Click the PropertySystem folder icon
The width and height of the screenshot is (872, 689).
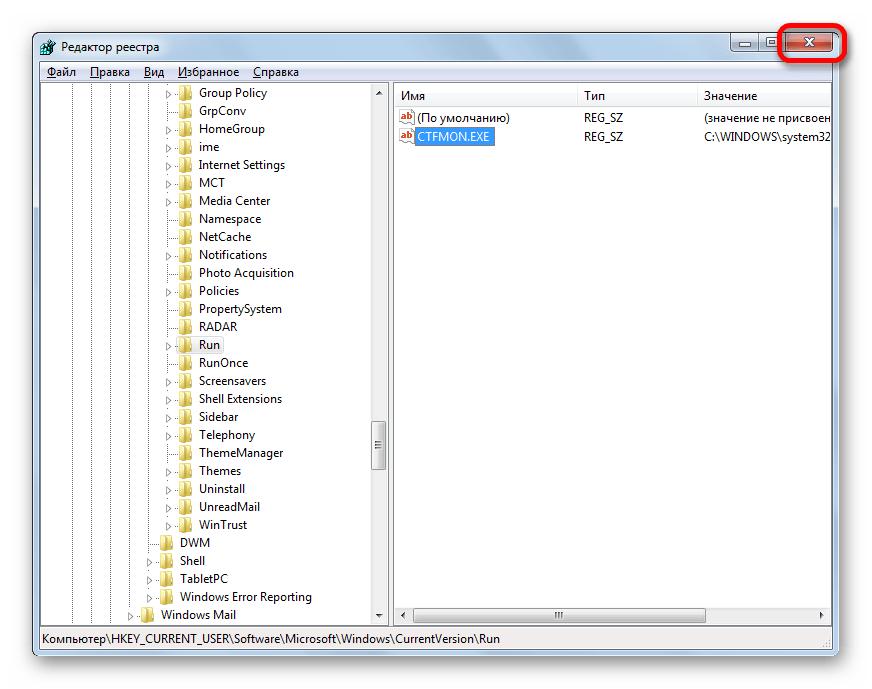point(186,309)
